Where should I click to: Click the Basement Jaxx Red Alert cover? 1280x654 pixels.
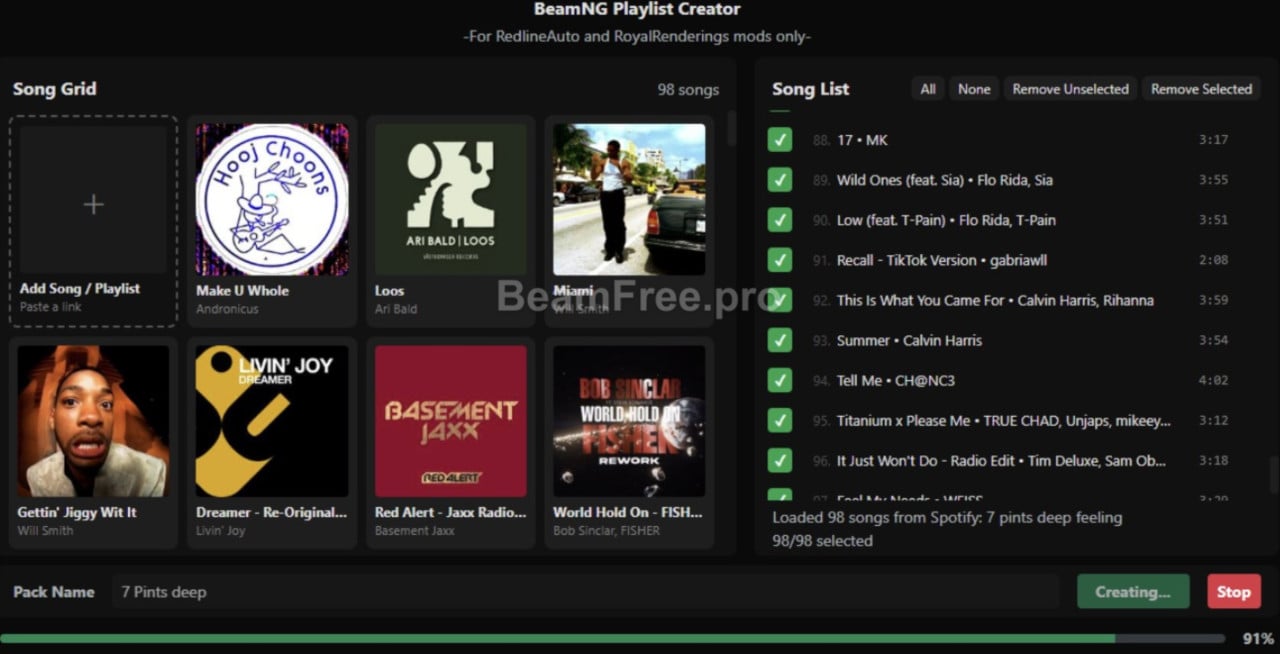450,421
